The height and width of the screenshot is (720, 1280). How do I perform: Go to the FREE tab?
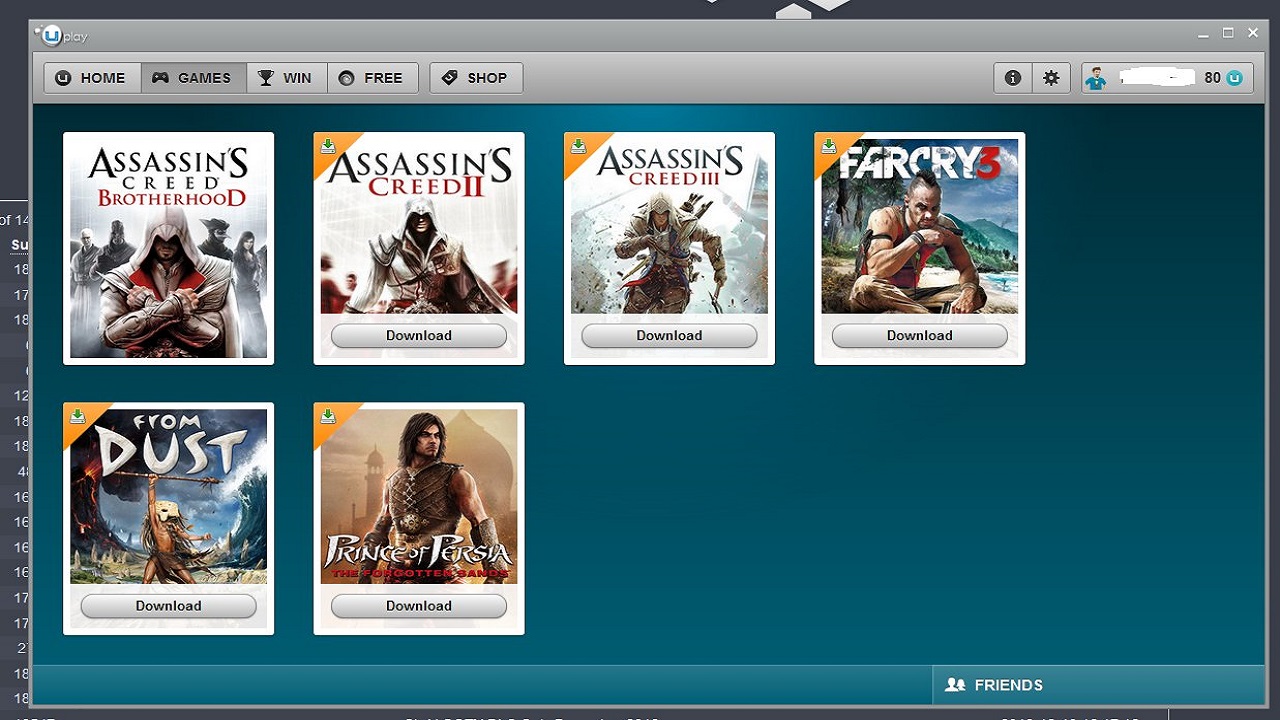373,78
